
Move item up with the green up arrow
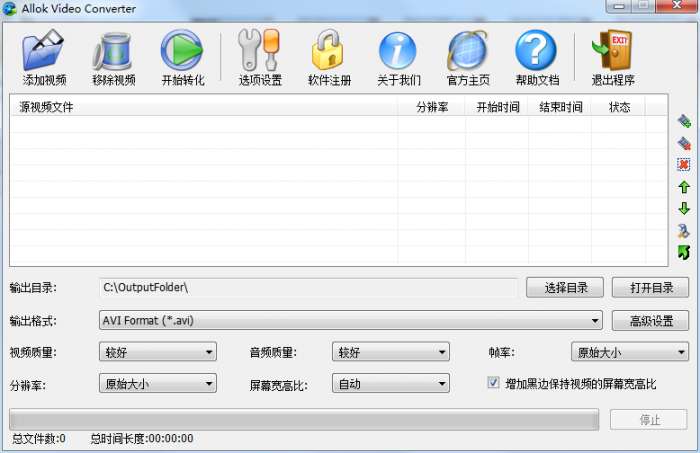[684, 187]
